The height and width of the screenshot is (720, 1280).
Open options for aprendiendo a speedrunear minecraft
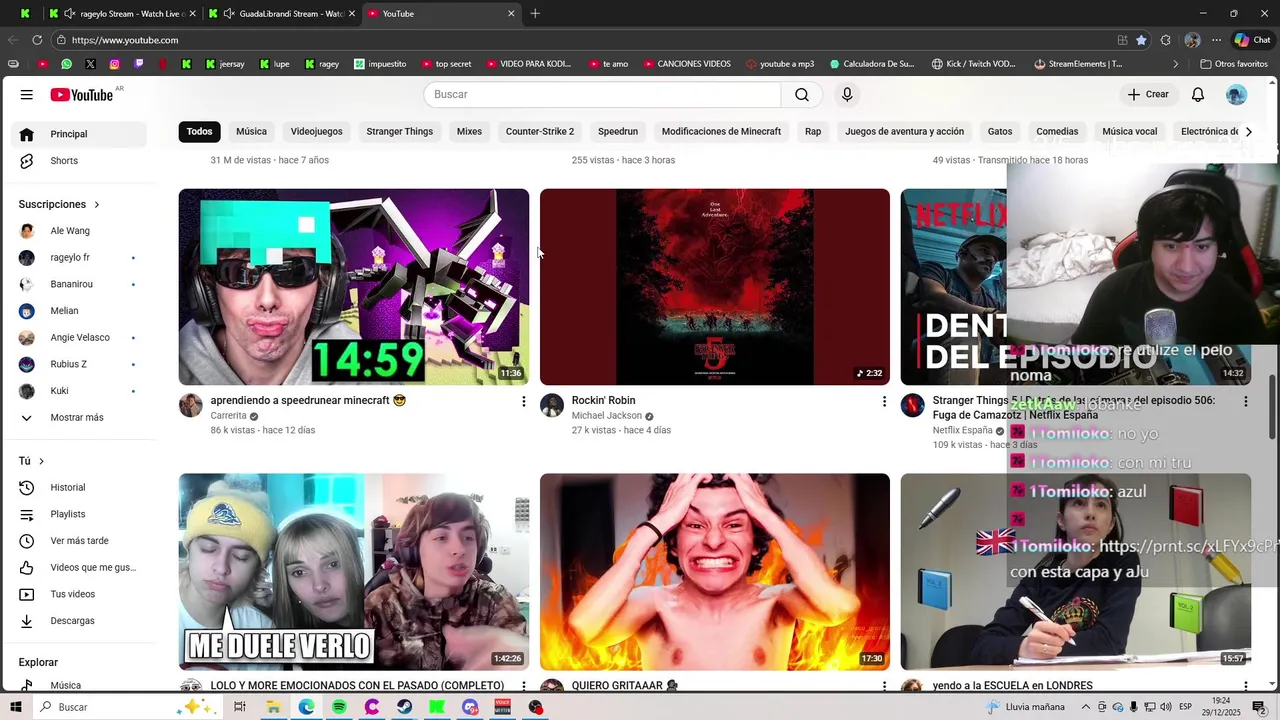pos(523,401)
